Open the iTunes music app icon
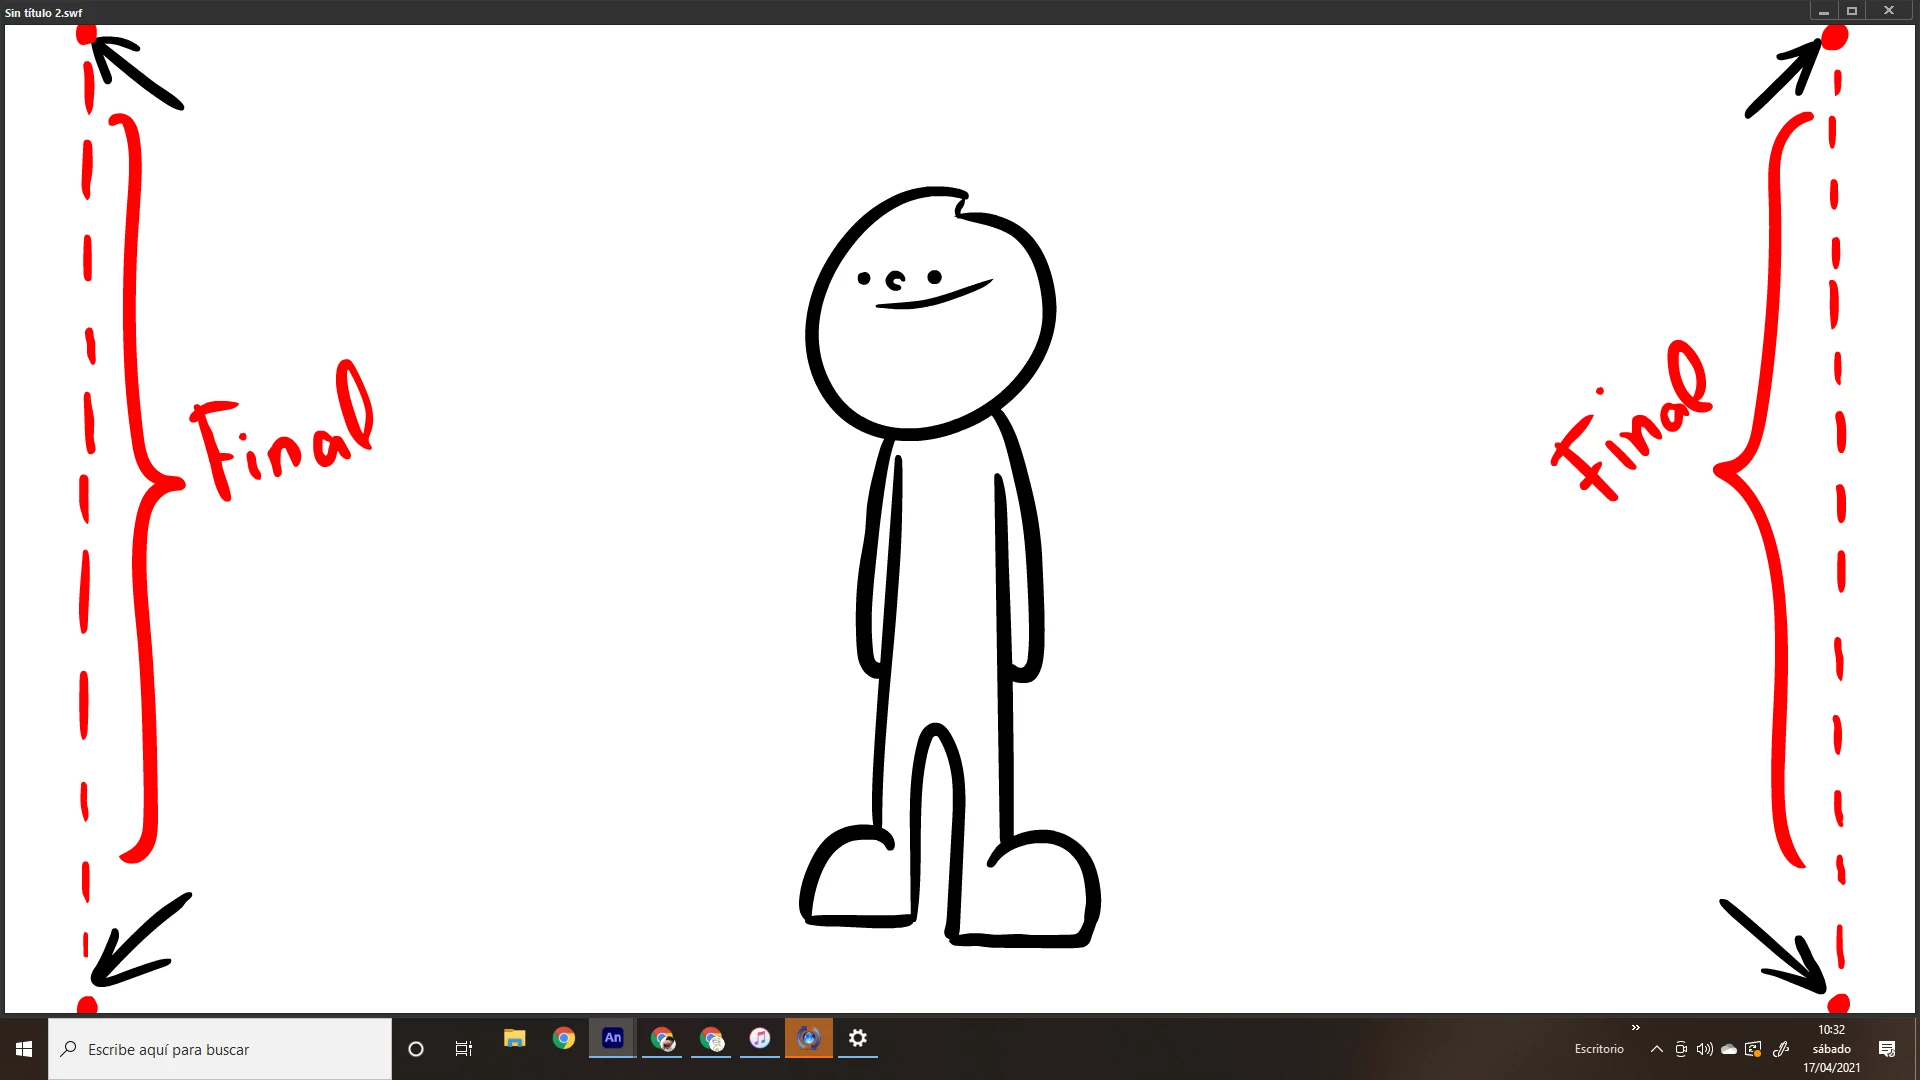This screenshot has height=1080, width=1920. coord(760,1039)
